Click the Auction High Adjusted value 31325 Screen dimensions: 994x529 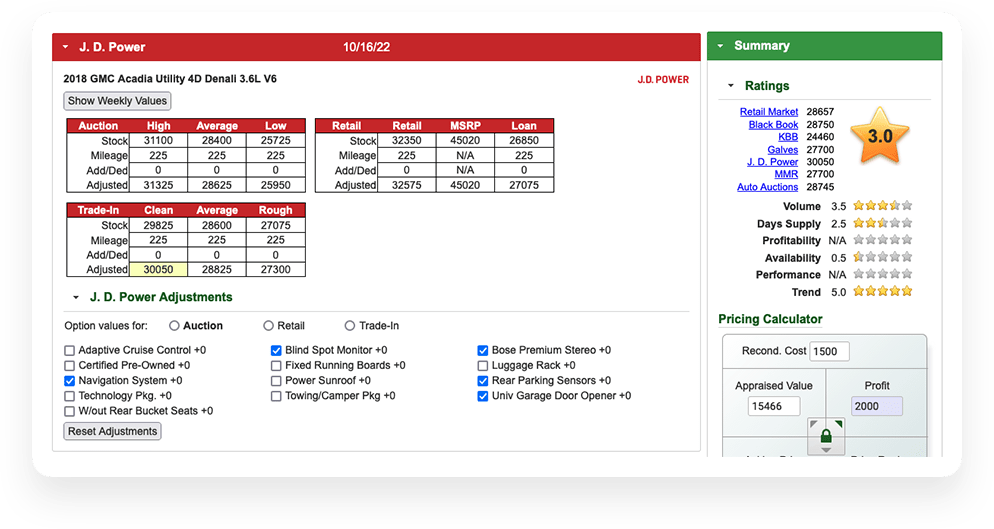click(x=158, y=185)
